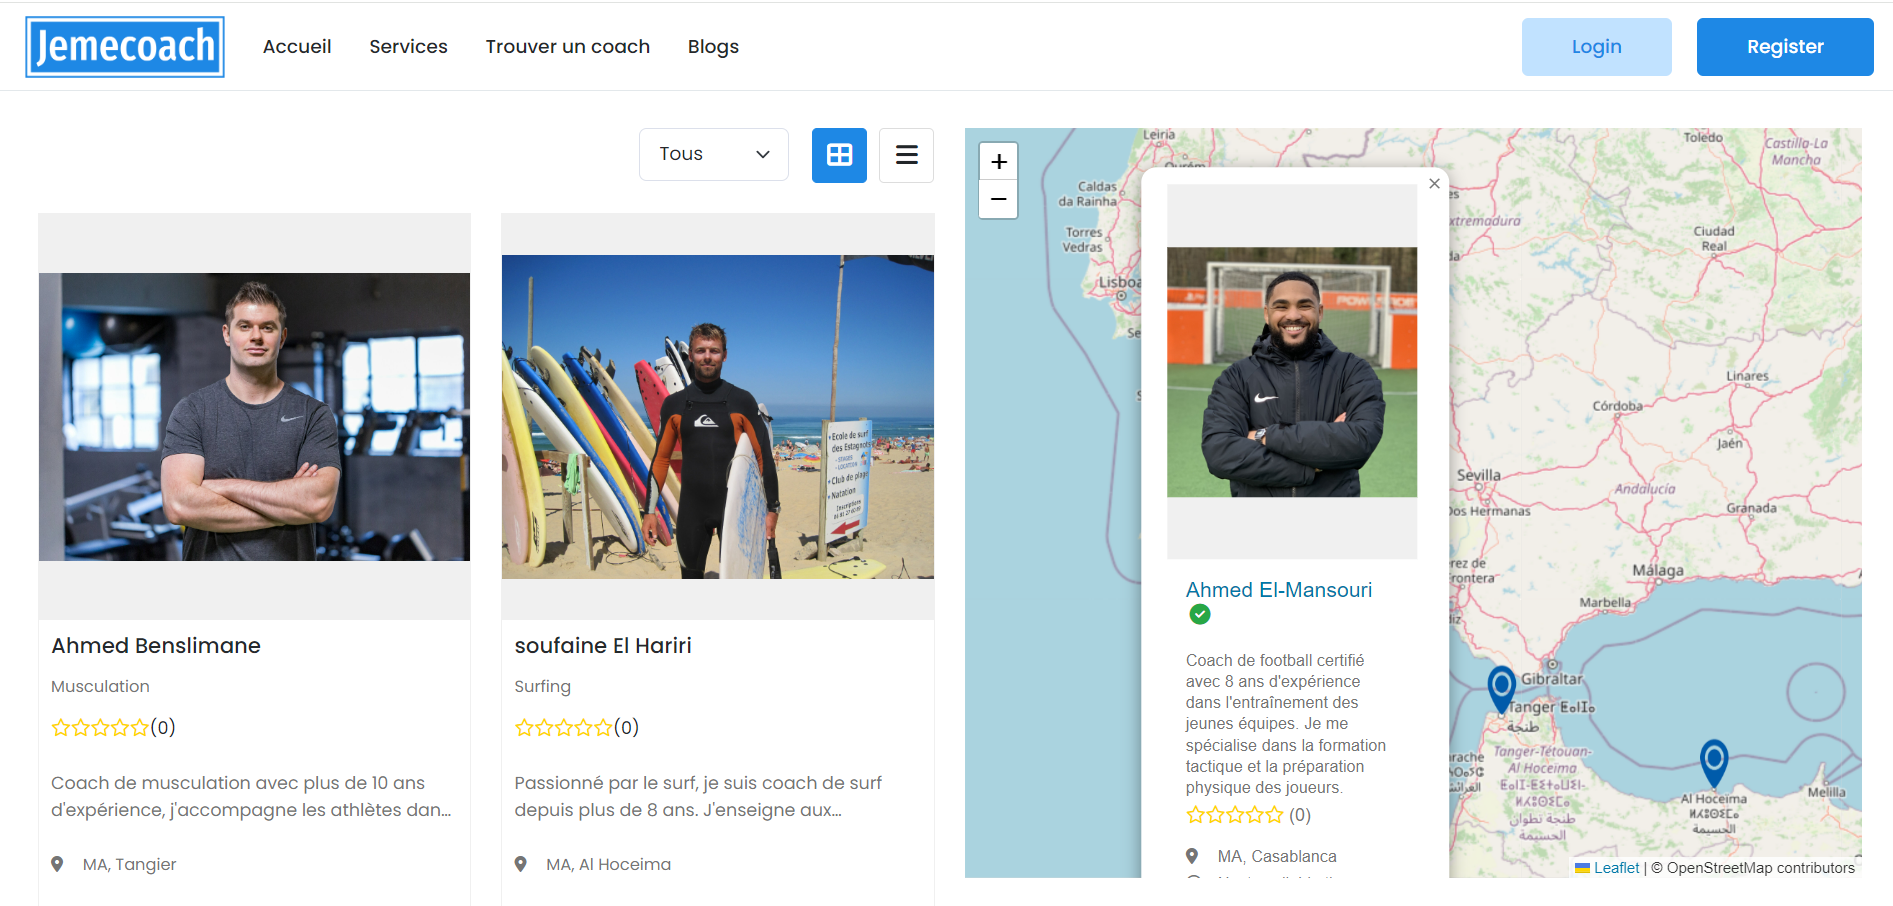Image resolution: width=1893 pixels, height=906 pixels.
Task: Close the Ahmed El-Mansouri map popup
Action: 1434,184
